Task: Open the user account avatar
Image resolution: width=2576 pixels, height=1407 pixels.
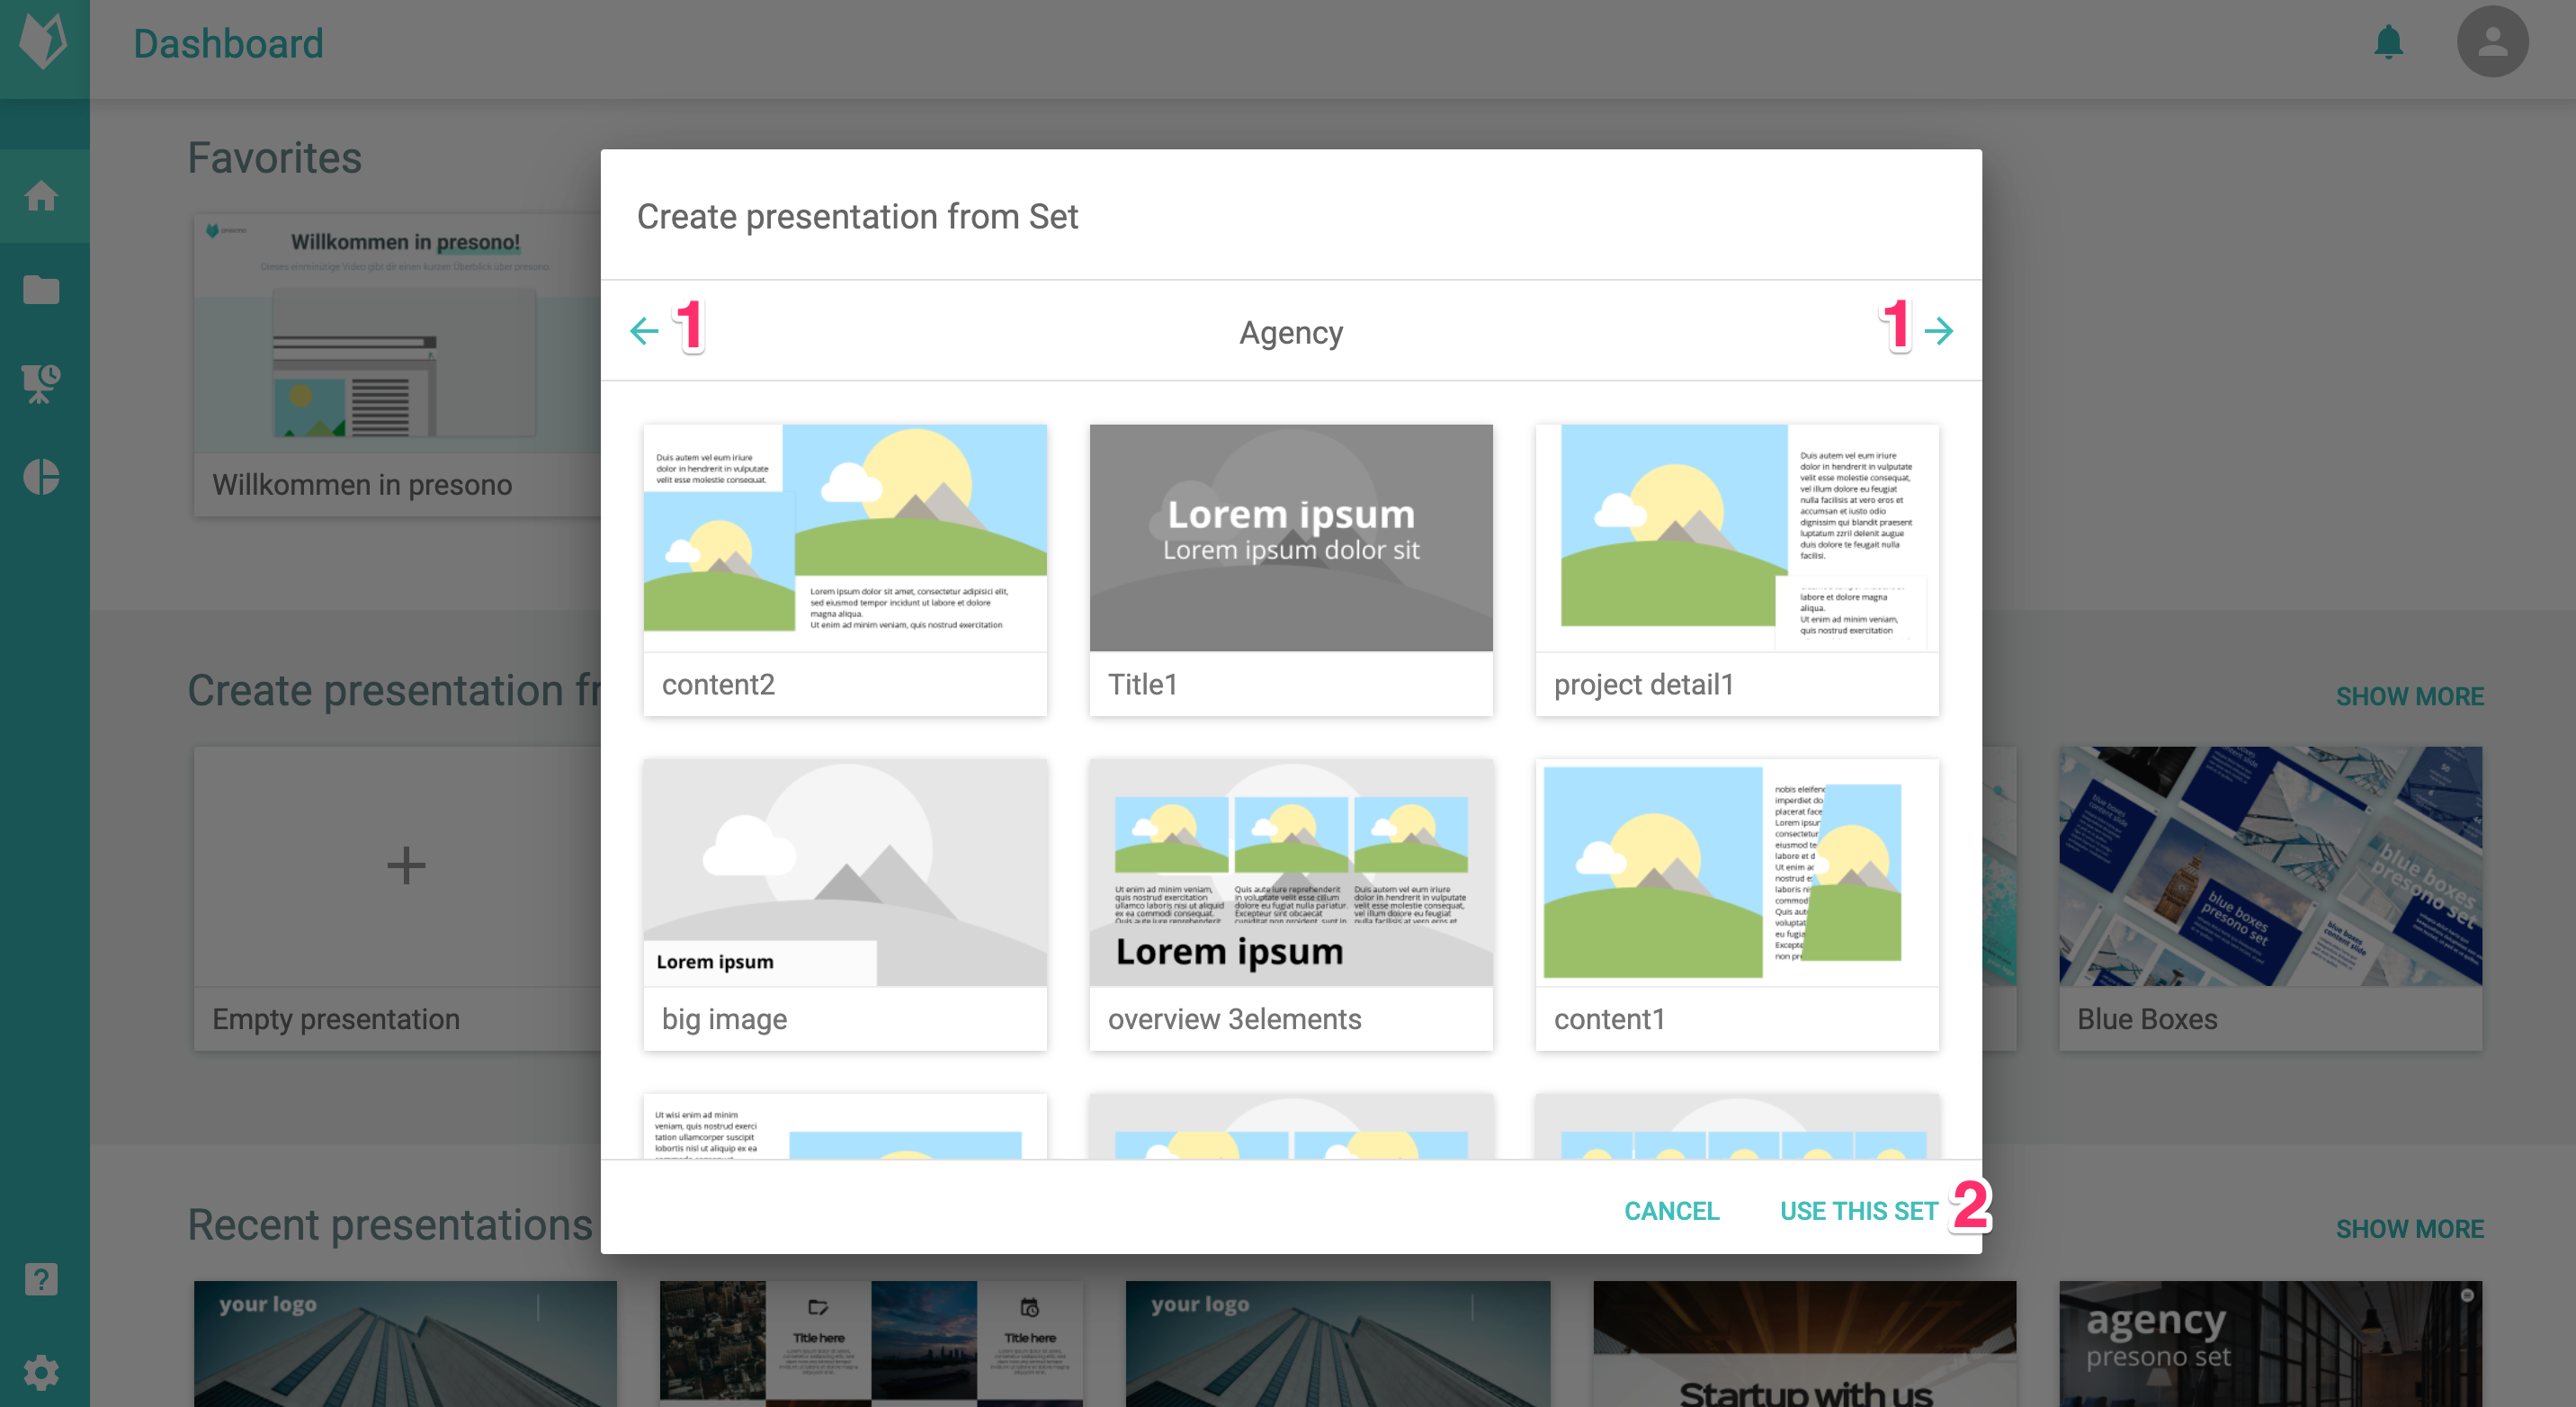Action: tap(2493, 42)
